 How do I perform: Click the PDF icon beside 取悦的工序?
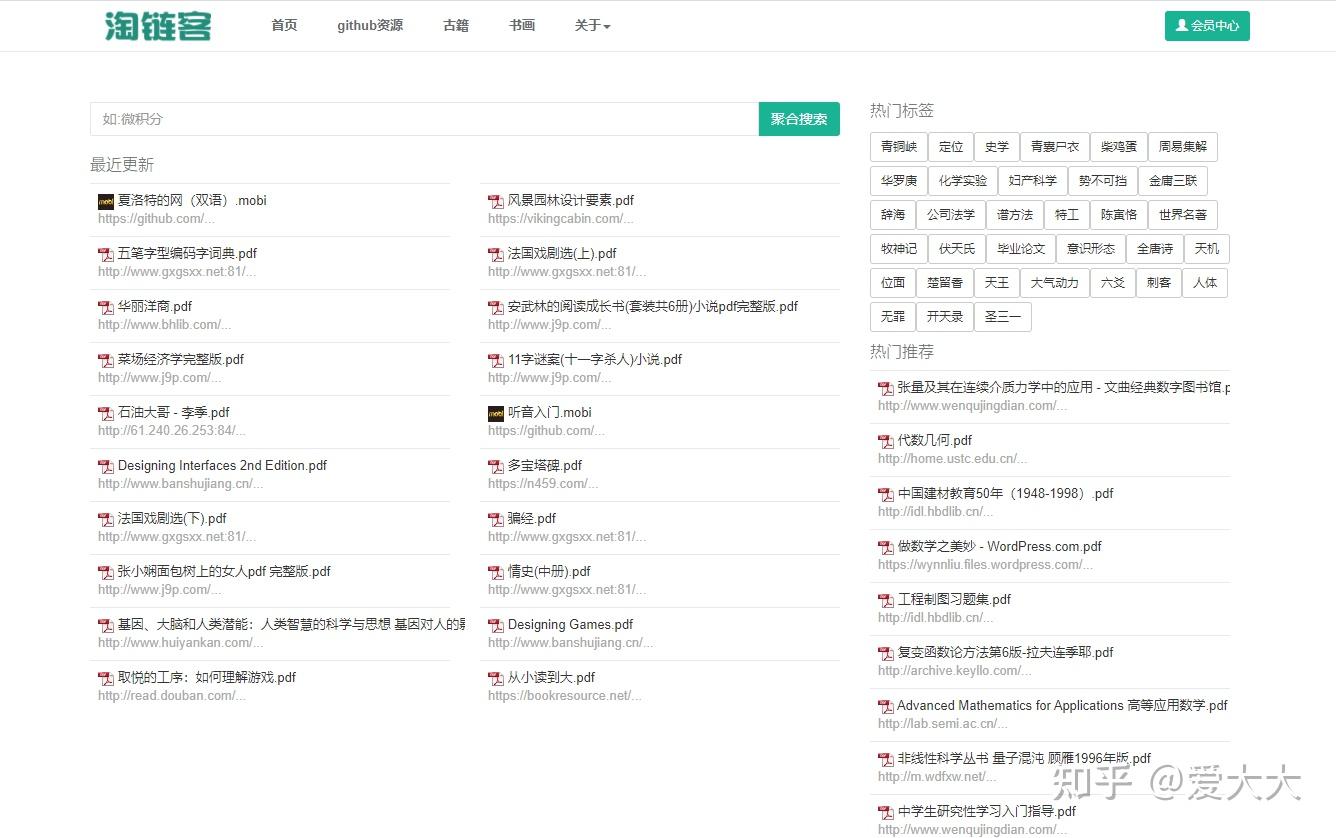click(x=106, y=678)
